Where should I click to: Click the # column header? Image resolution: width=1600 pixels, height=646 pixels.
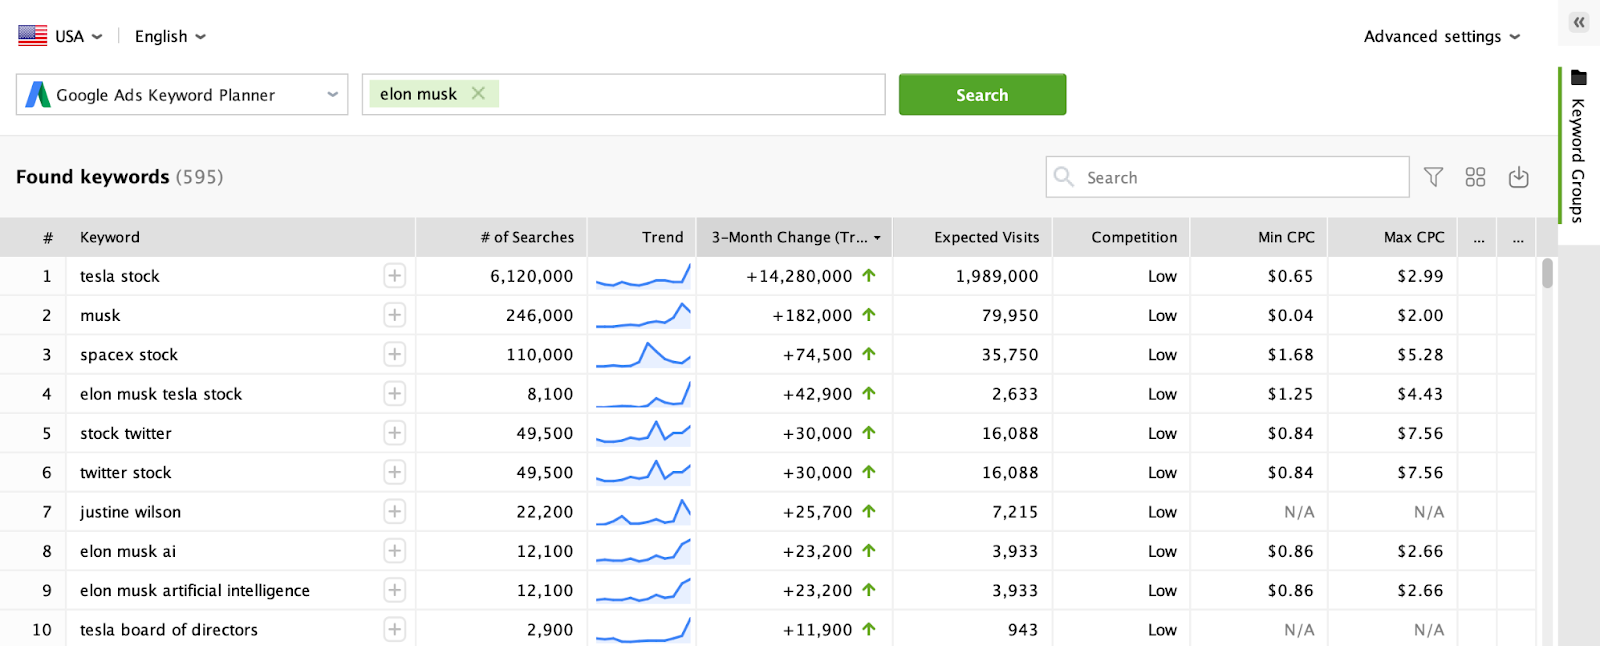tap(33, 237)
